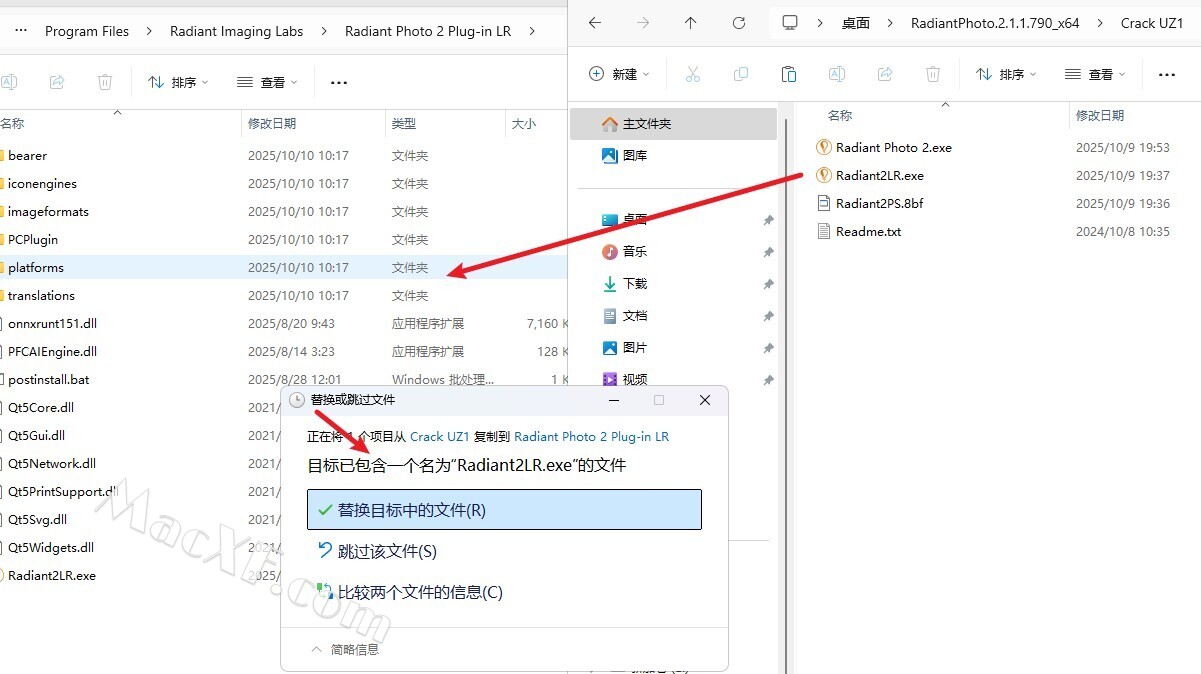
Task: Click the Crack UZ1 link in dialog
Action: [x=440, y=437]
